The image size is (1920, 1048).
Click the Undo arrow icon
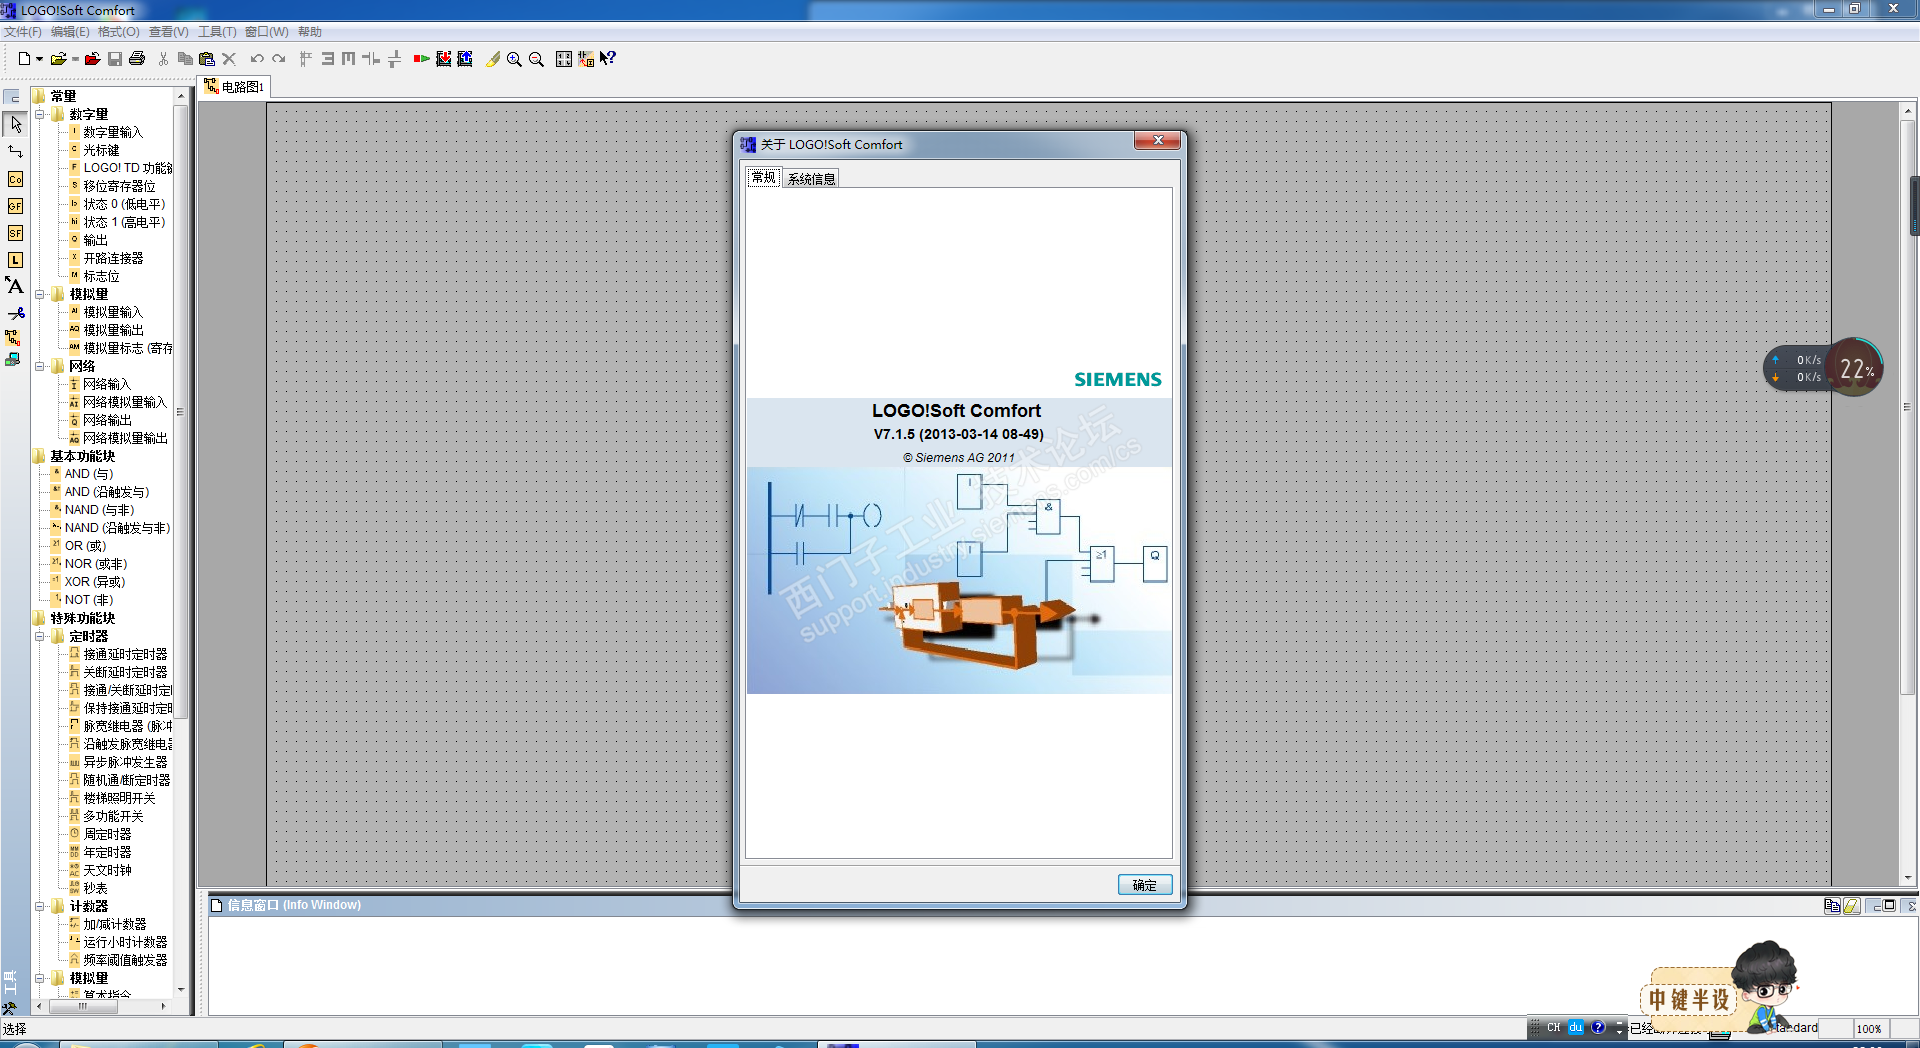257,59
